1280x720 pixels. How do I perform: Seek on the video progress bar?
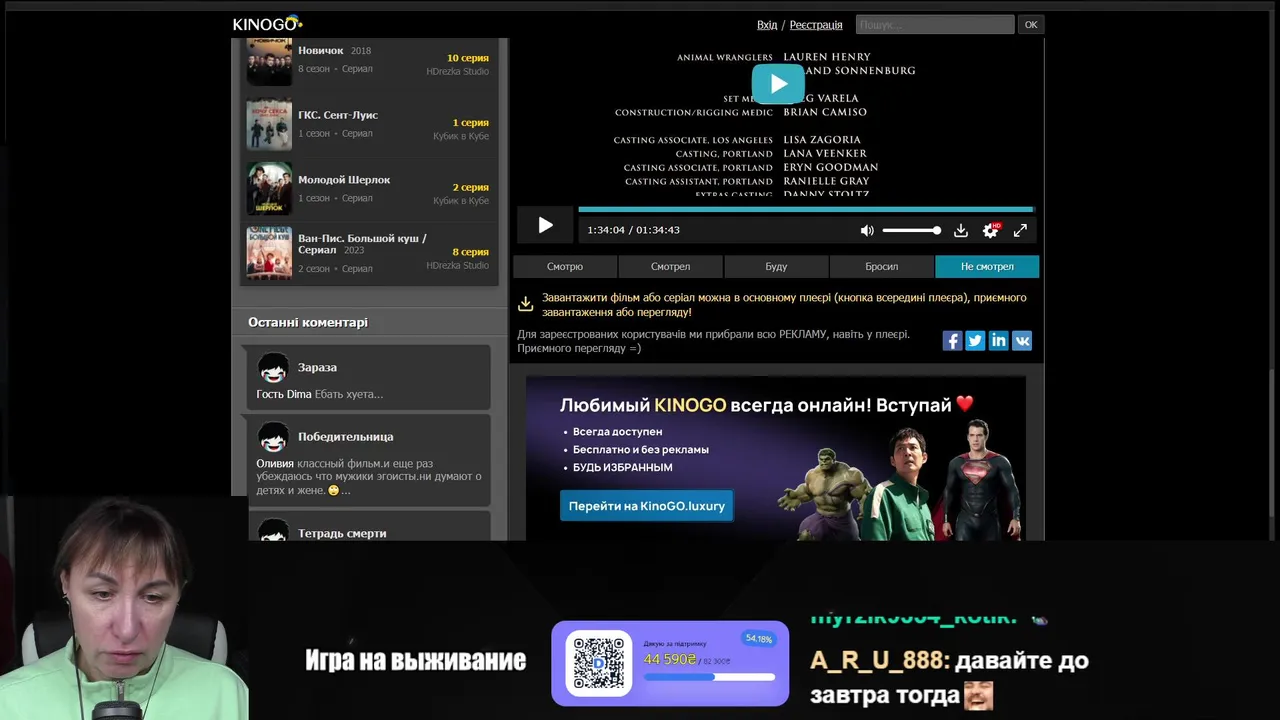point(805,210)
